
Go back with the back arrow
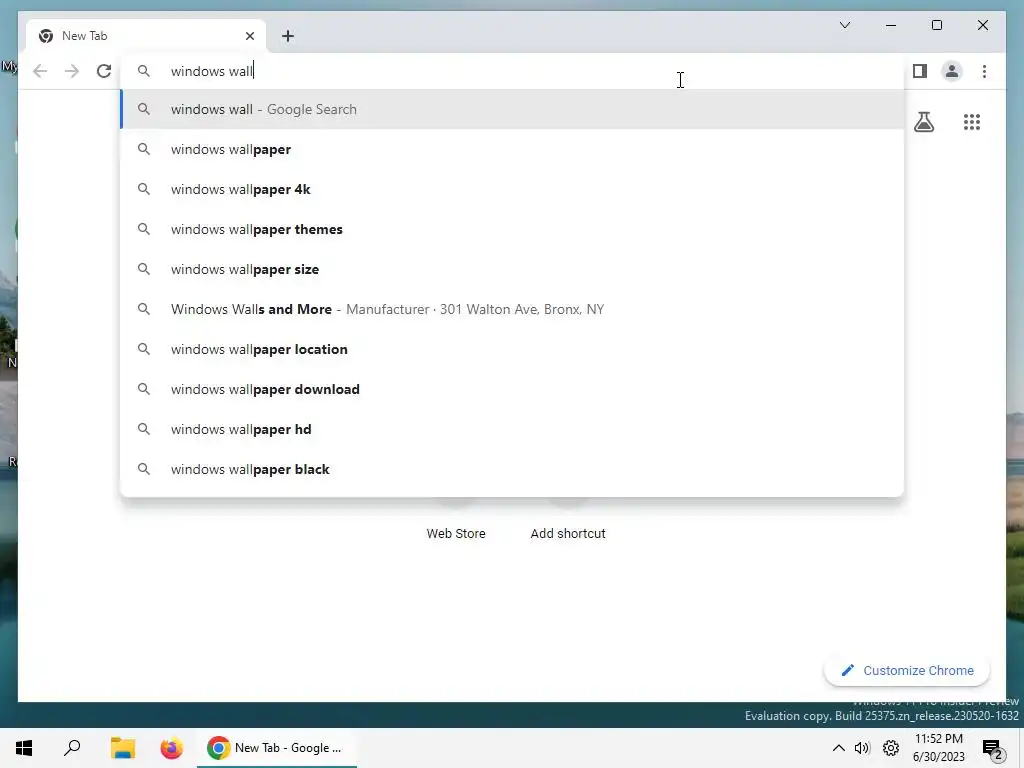(x=40, y=71)
